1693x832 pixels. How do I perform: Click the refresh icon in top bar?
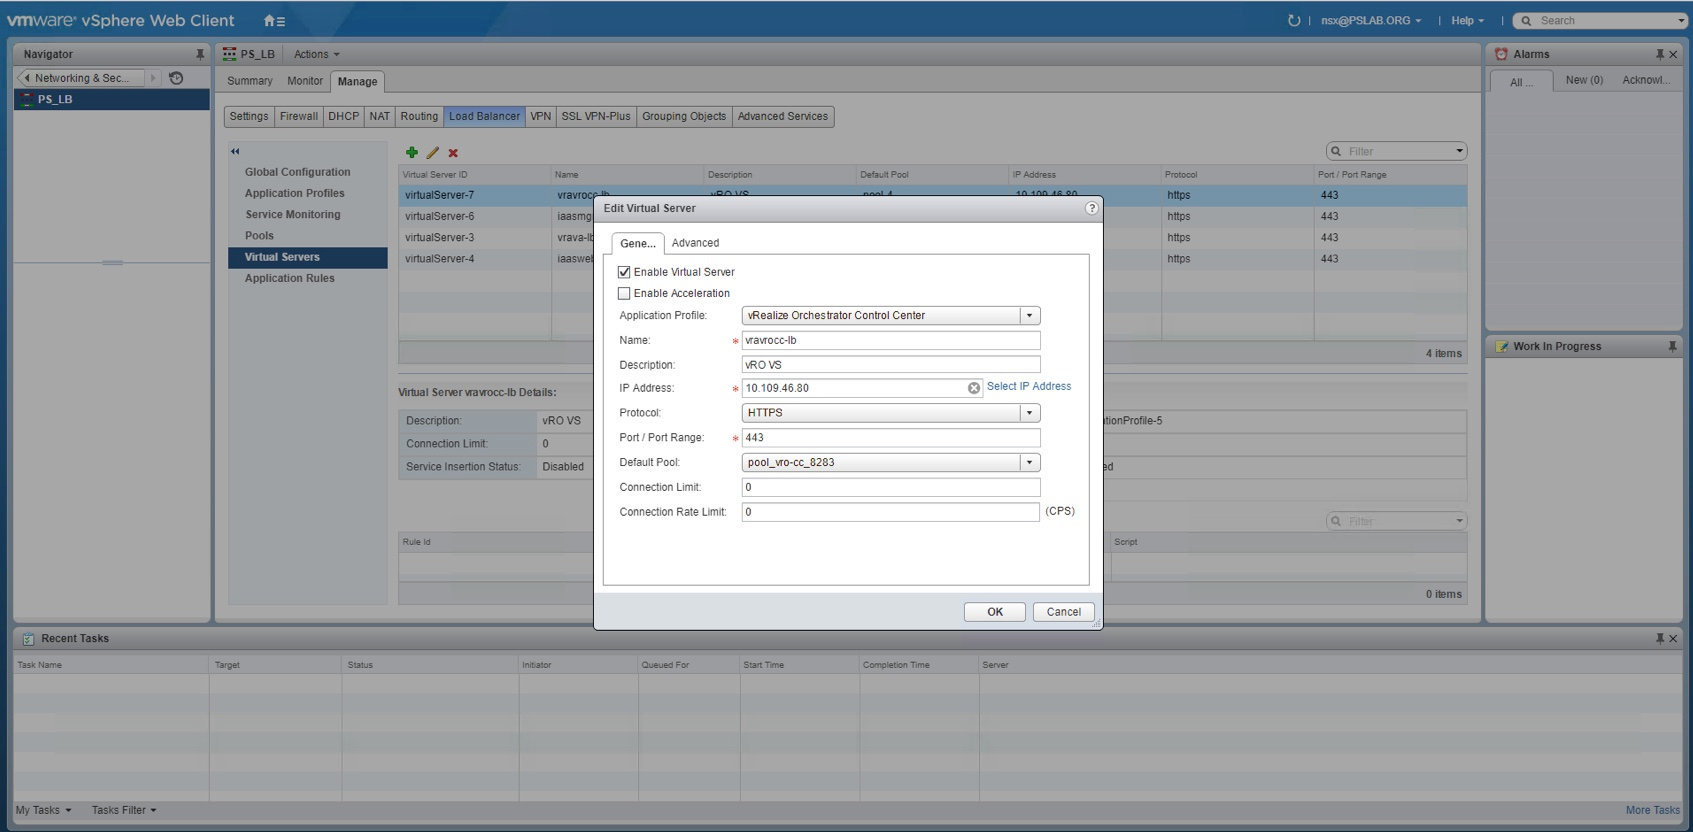[x=1294, y=20]
